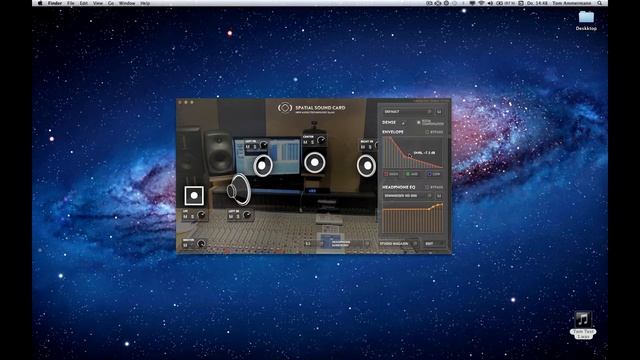Open the Apple menu
This screenshot has width=640, height=360.
40,3
